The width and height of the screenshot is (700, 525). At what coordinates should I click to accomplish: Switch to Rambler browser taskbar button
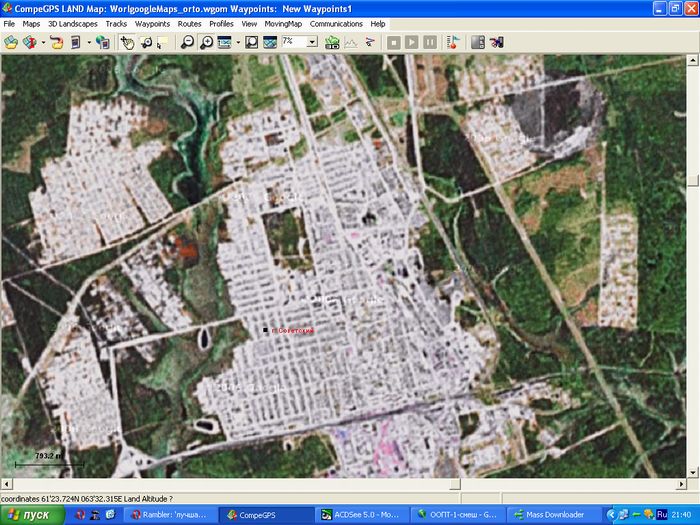click(170, 515)
